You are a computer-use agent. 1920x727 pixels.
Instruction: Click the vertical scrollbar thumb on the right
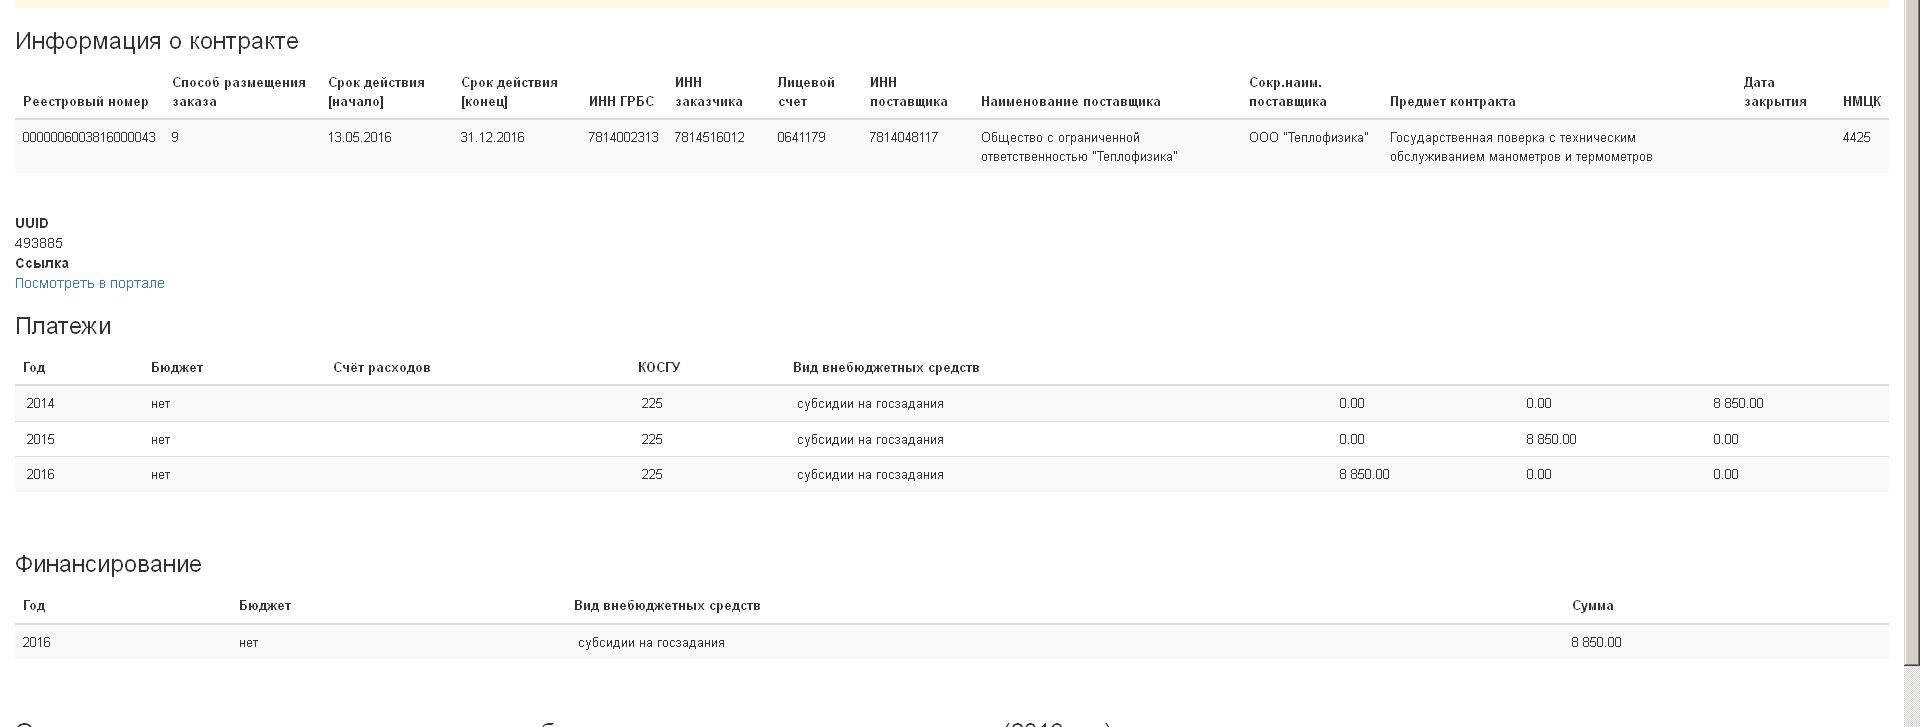[x=1911, y=330]
